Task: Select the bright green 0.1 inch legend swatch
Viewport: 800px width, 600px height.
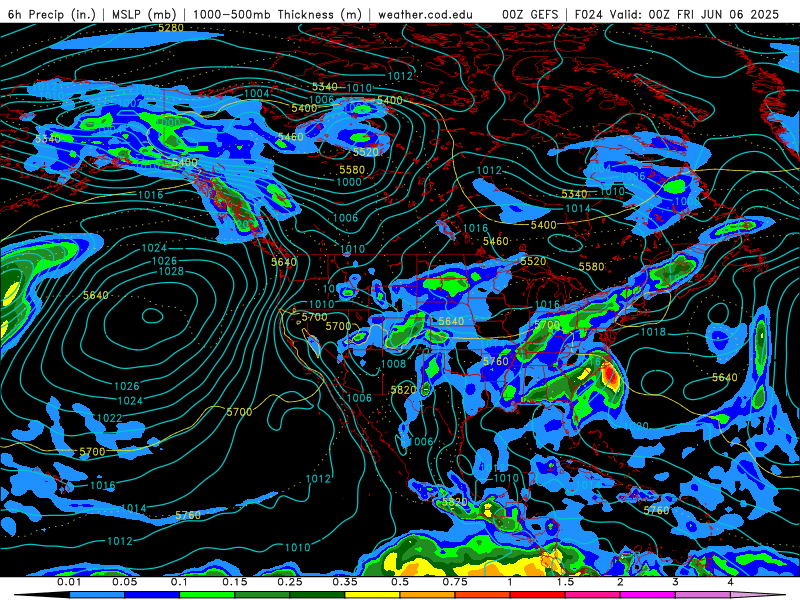Action: 207,595
